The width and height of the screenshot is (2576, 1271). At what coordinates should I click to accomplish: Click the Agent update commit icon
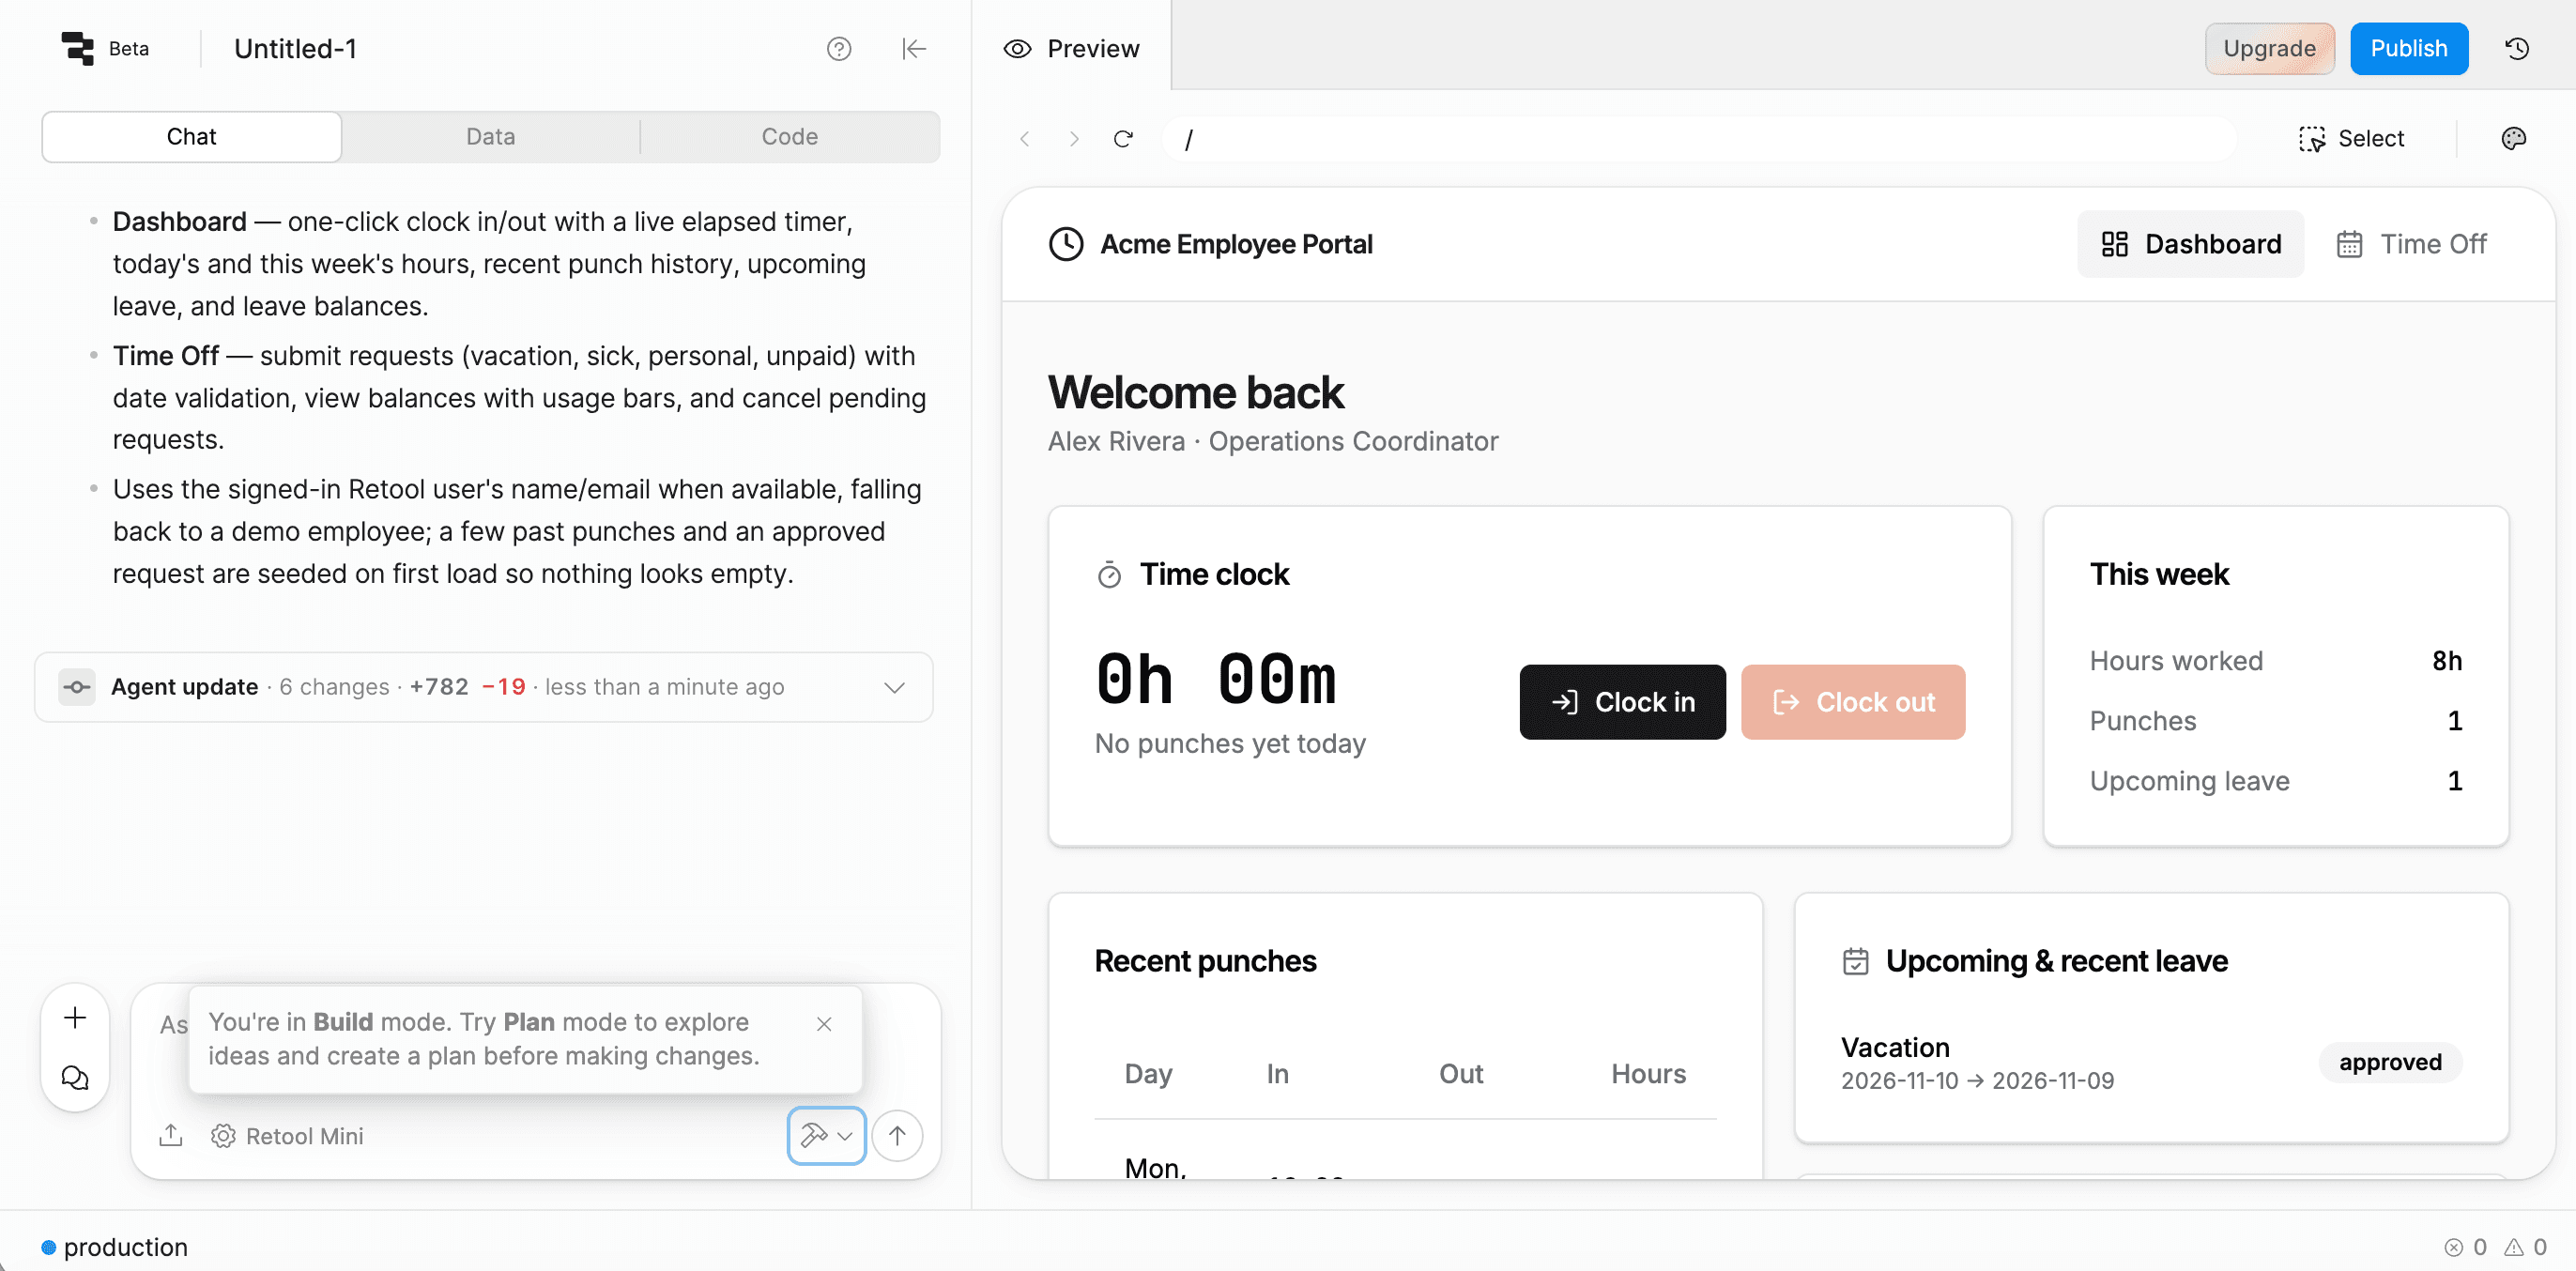click(x=76, y=687)
